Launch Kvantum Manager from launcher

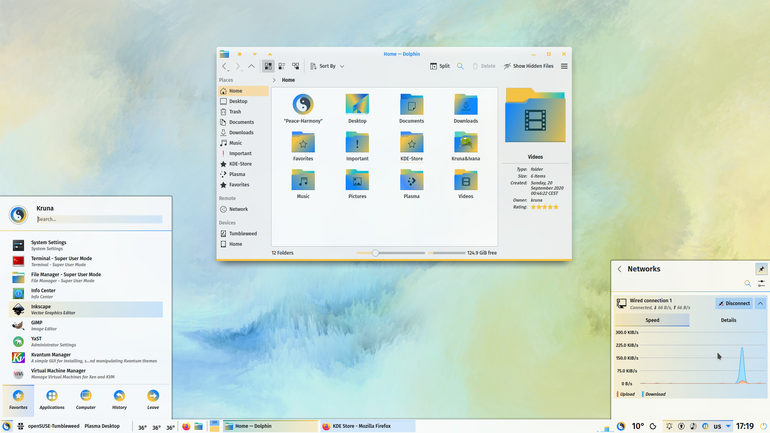[86, 357]
